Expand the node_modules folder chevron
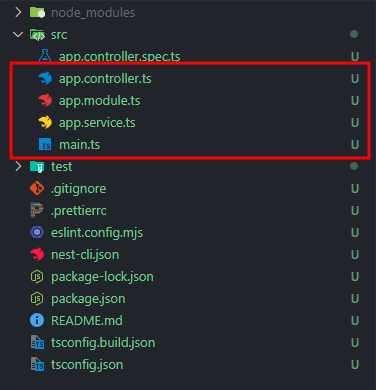The height and width of the screenshot is (390, 376). [x=18, y=13]
